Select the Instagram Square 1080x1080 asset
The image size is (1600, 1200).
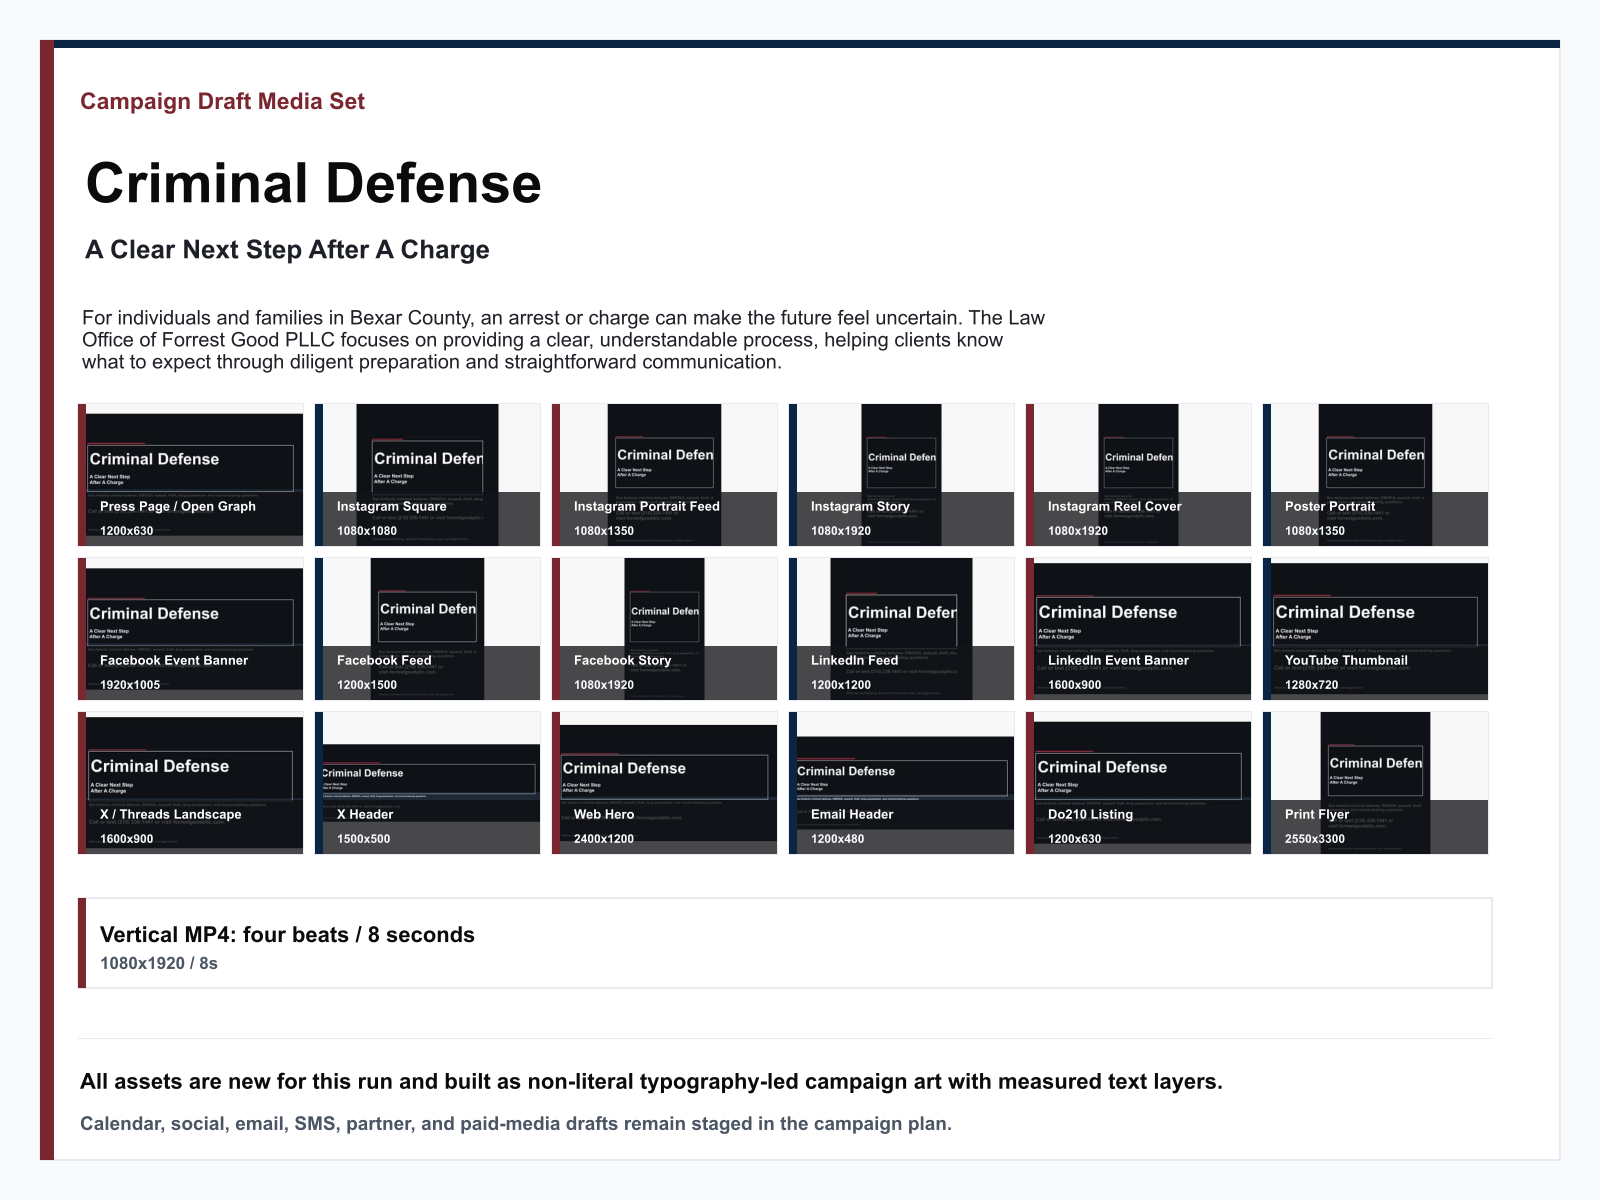pos(428,475)
